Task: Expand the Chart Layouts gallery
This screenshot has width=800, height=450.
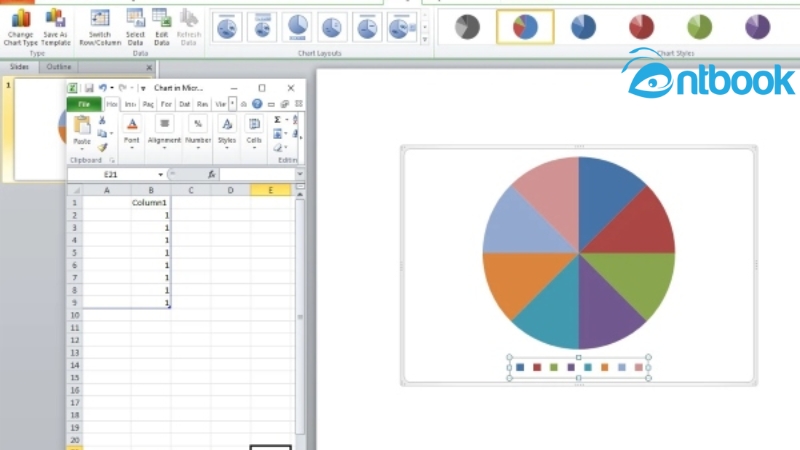Action: [425, 40]
